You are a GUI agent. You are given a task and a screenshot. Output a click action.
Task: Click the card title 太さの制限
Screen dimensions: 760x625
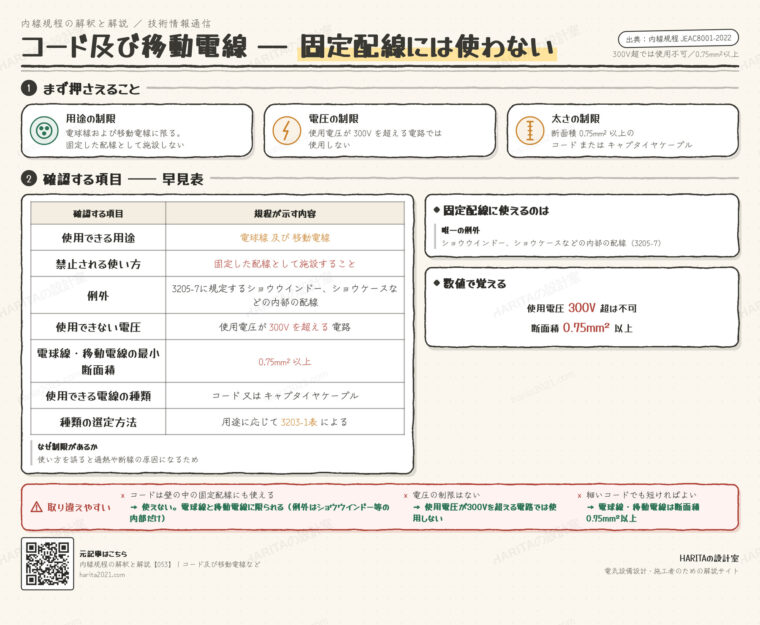click(576, 118)
